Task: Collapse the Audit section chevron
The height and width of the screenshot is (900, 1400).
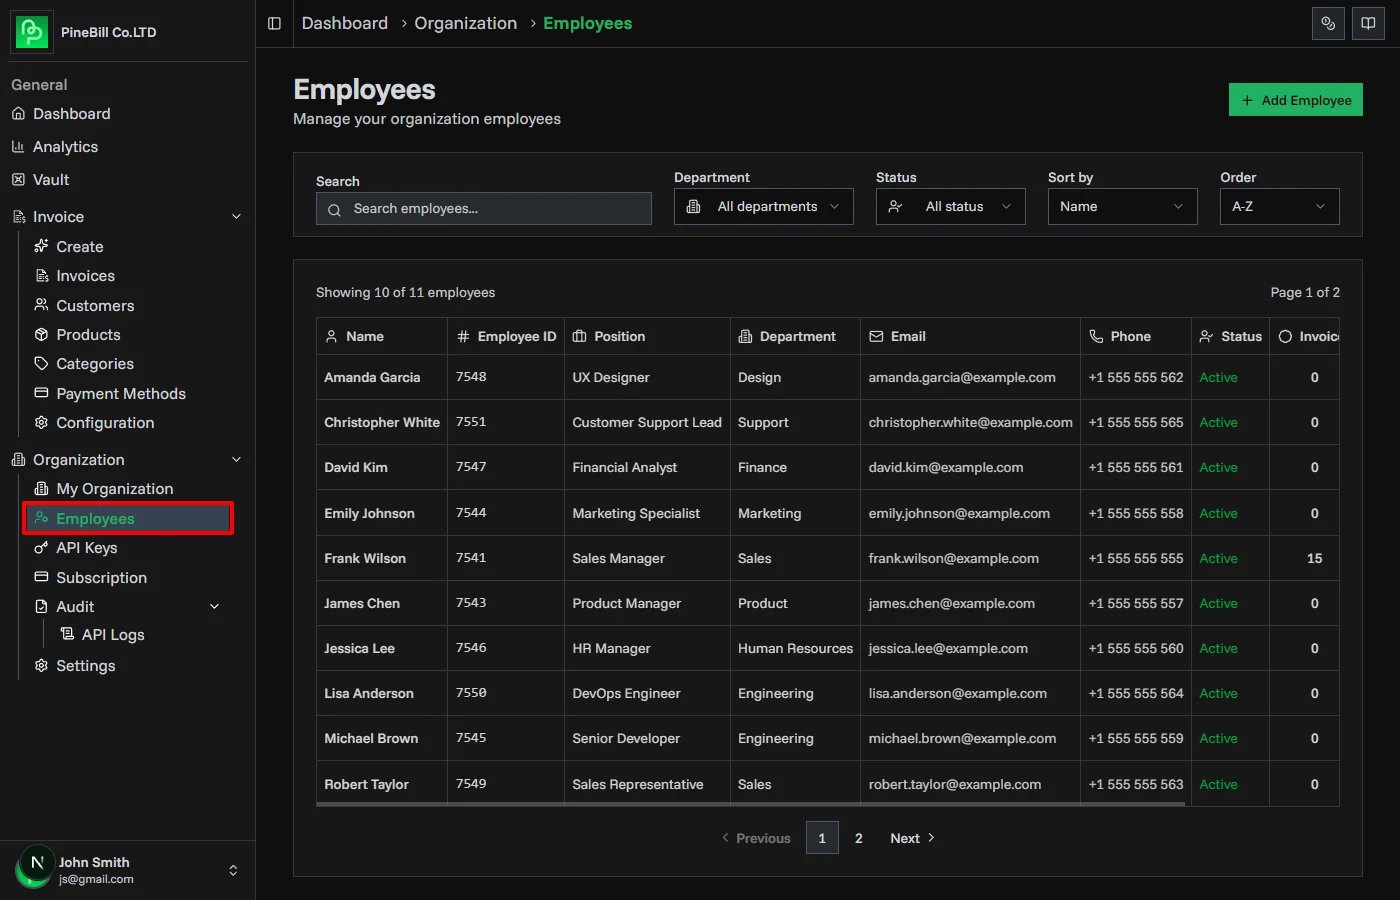Action: pyautogui.click(x=214, y=606)
